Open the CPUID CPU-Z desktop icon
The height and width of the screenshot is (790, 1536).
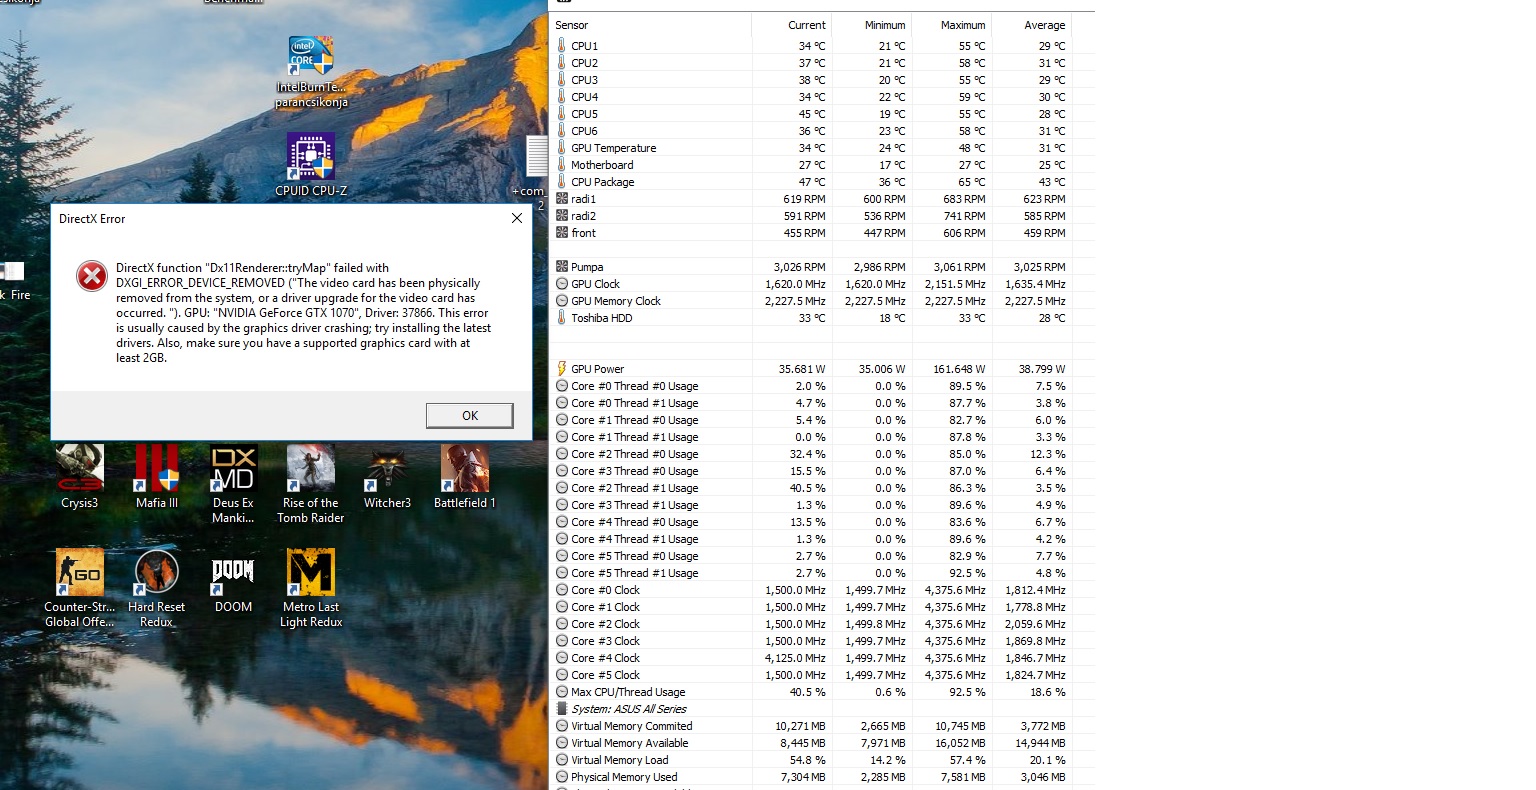[x=311, y=165]
